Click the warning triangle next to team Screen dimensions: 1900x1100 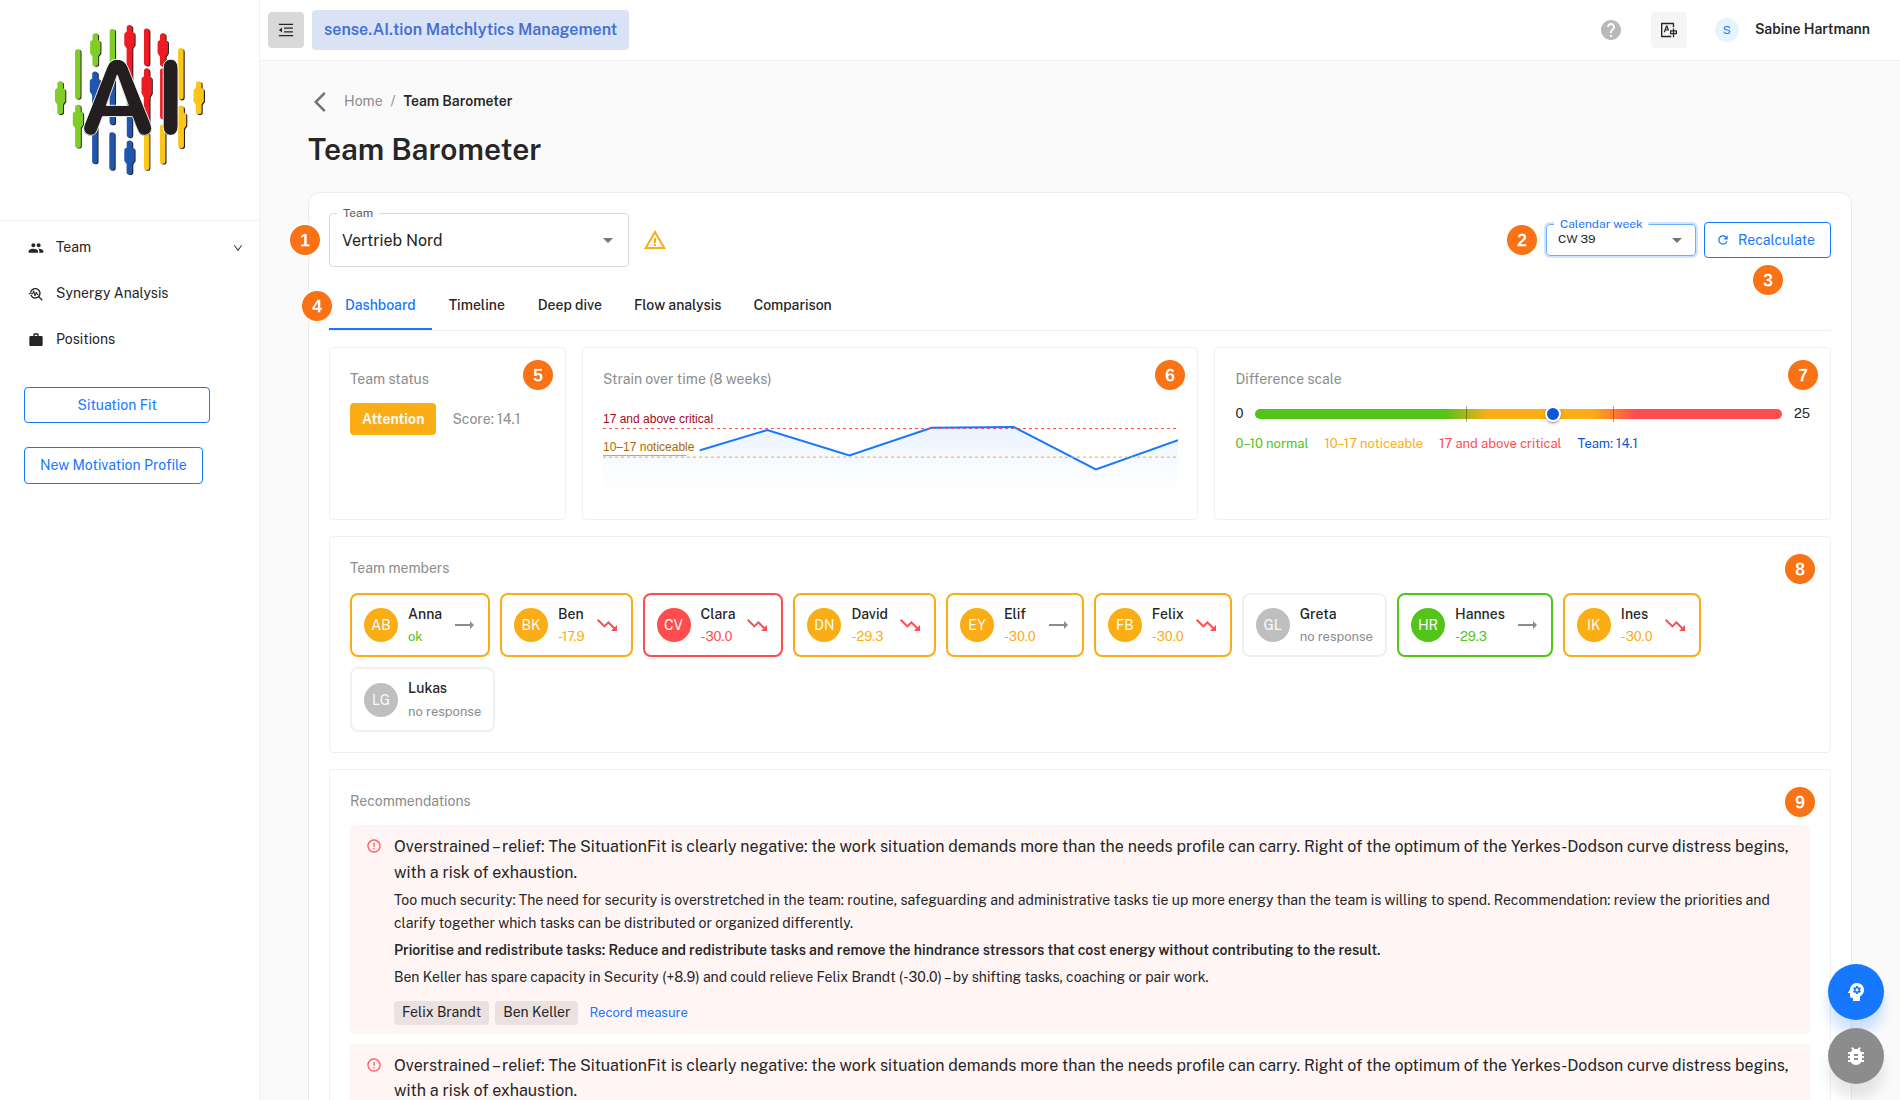[x=655, y=240]
